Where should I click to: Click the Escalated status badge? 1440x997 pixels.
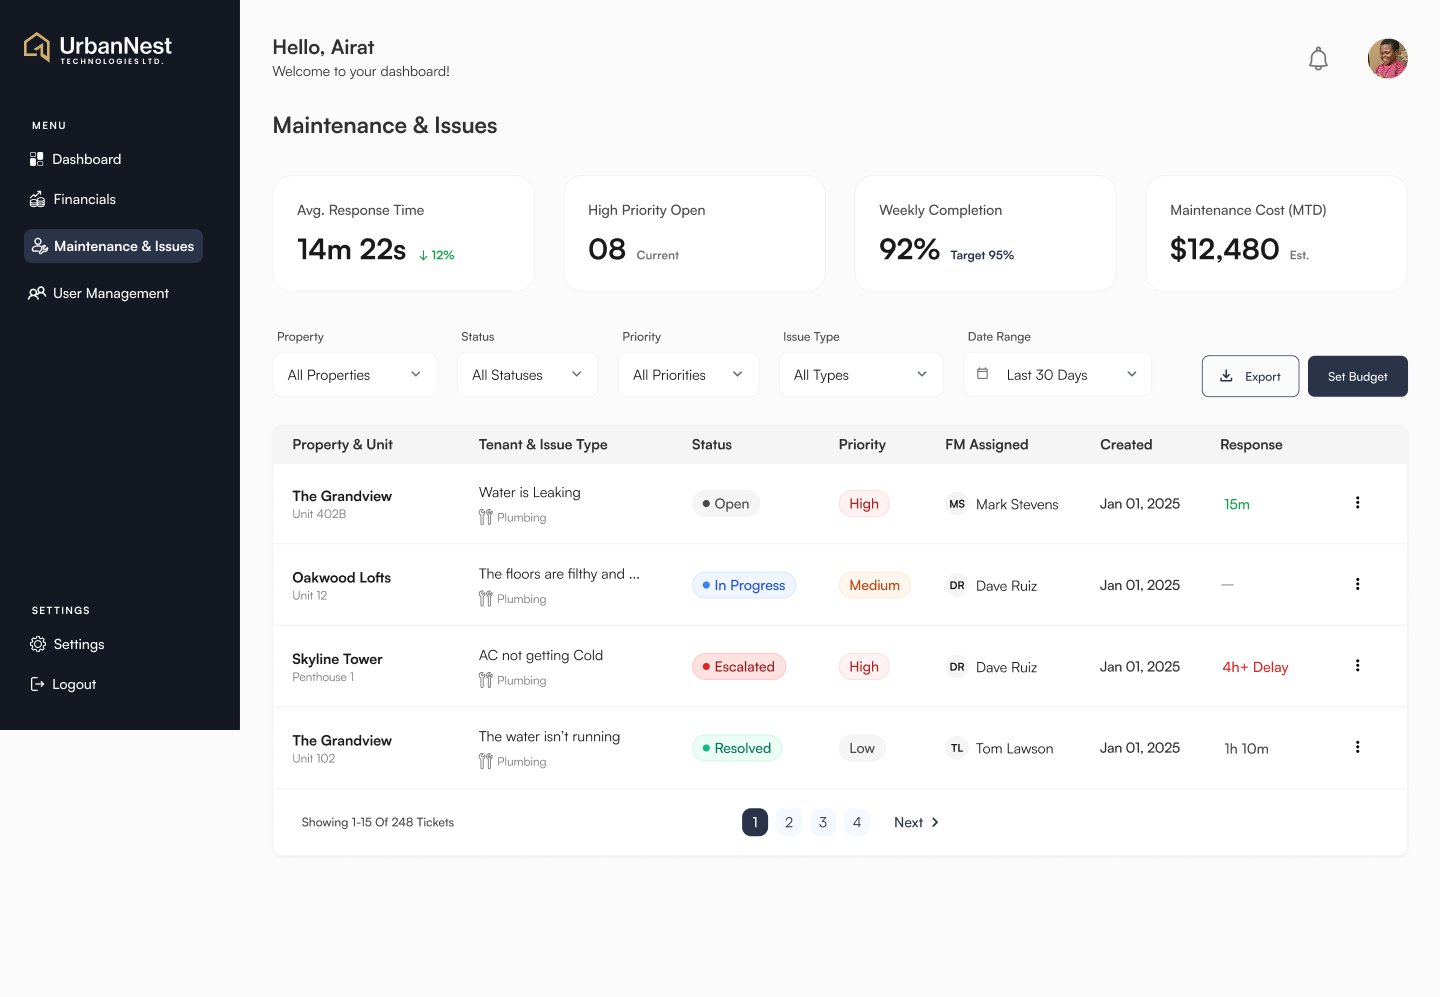point(739,667)
